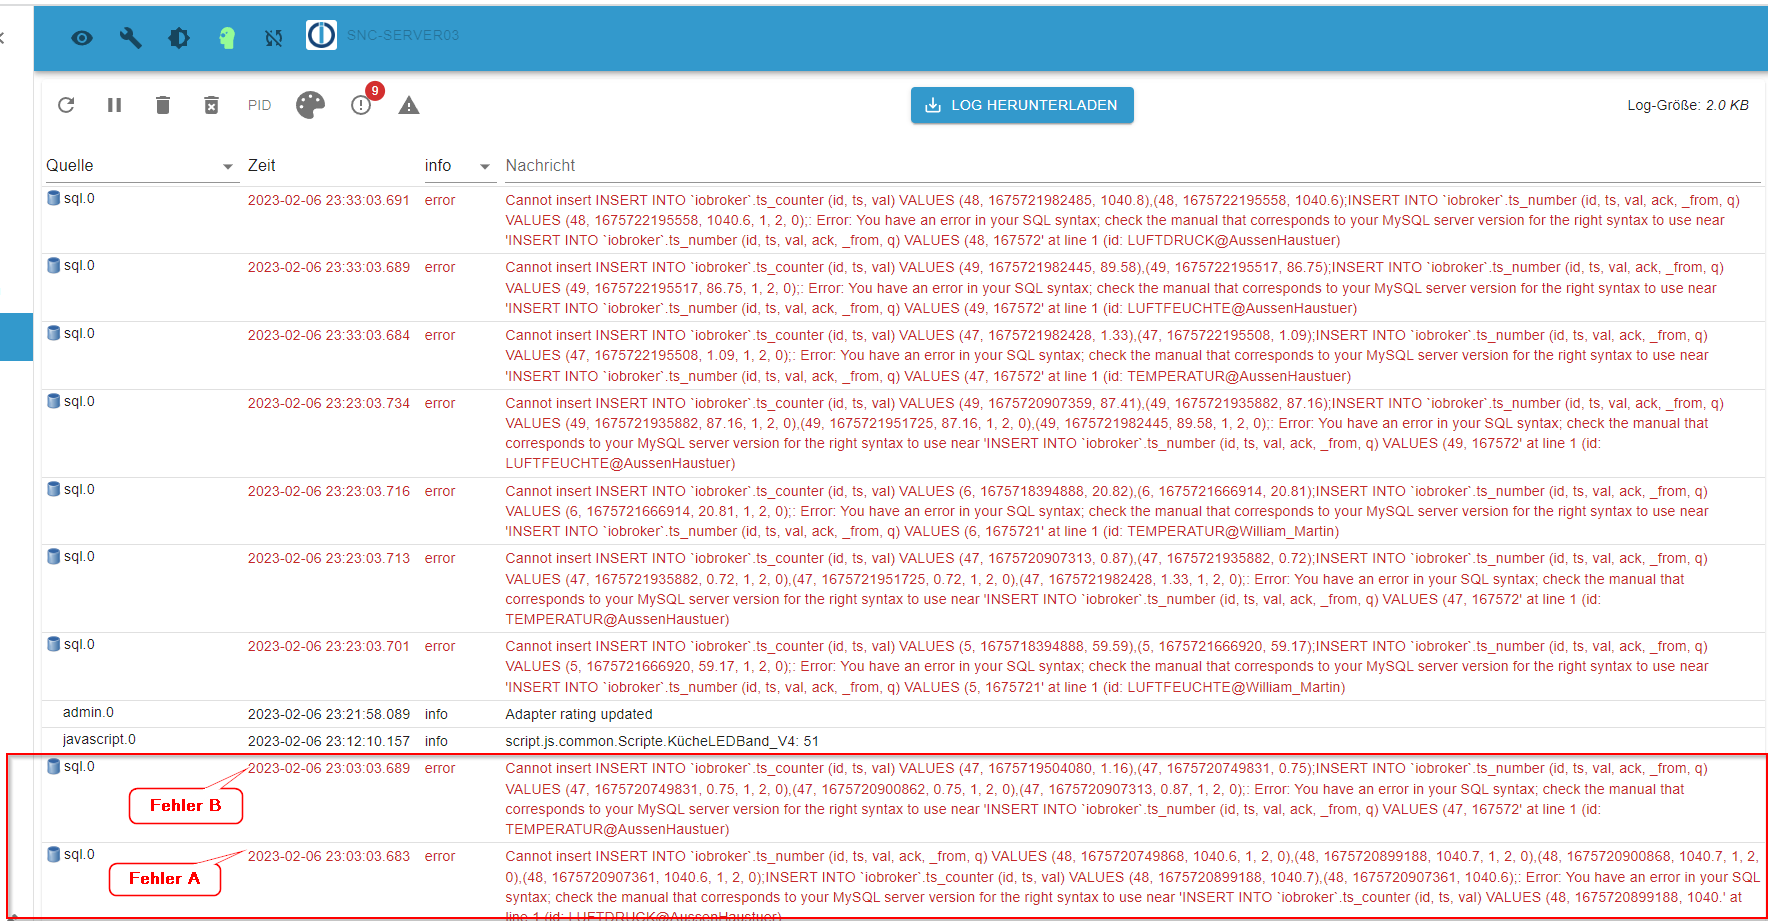
Task: Click sql.0 database icon in 23:23:03.701 row
Action: pos(54,644)
